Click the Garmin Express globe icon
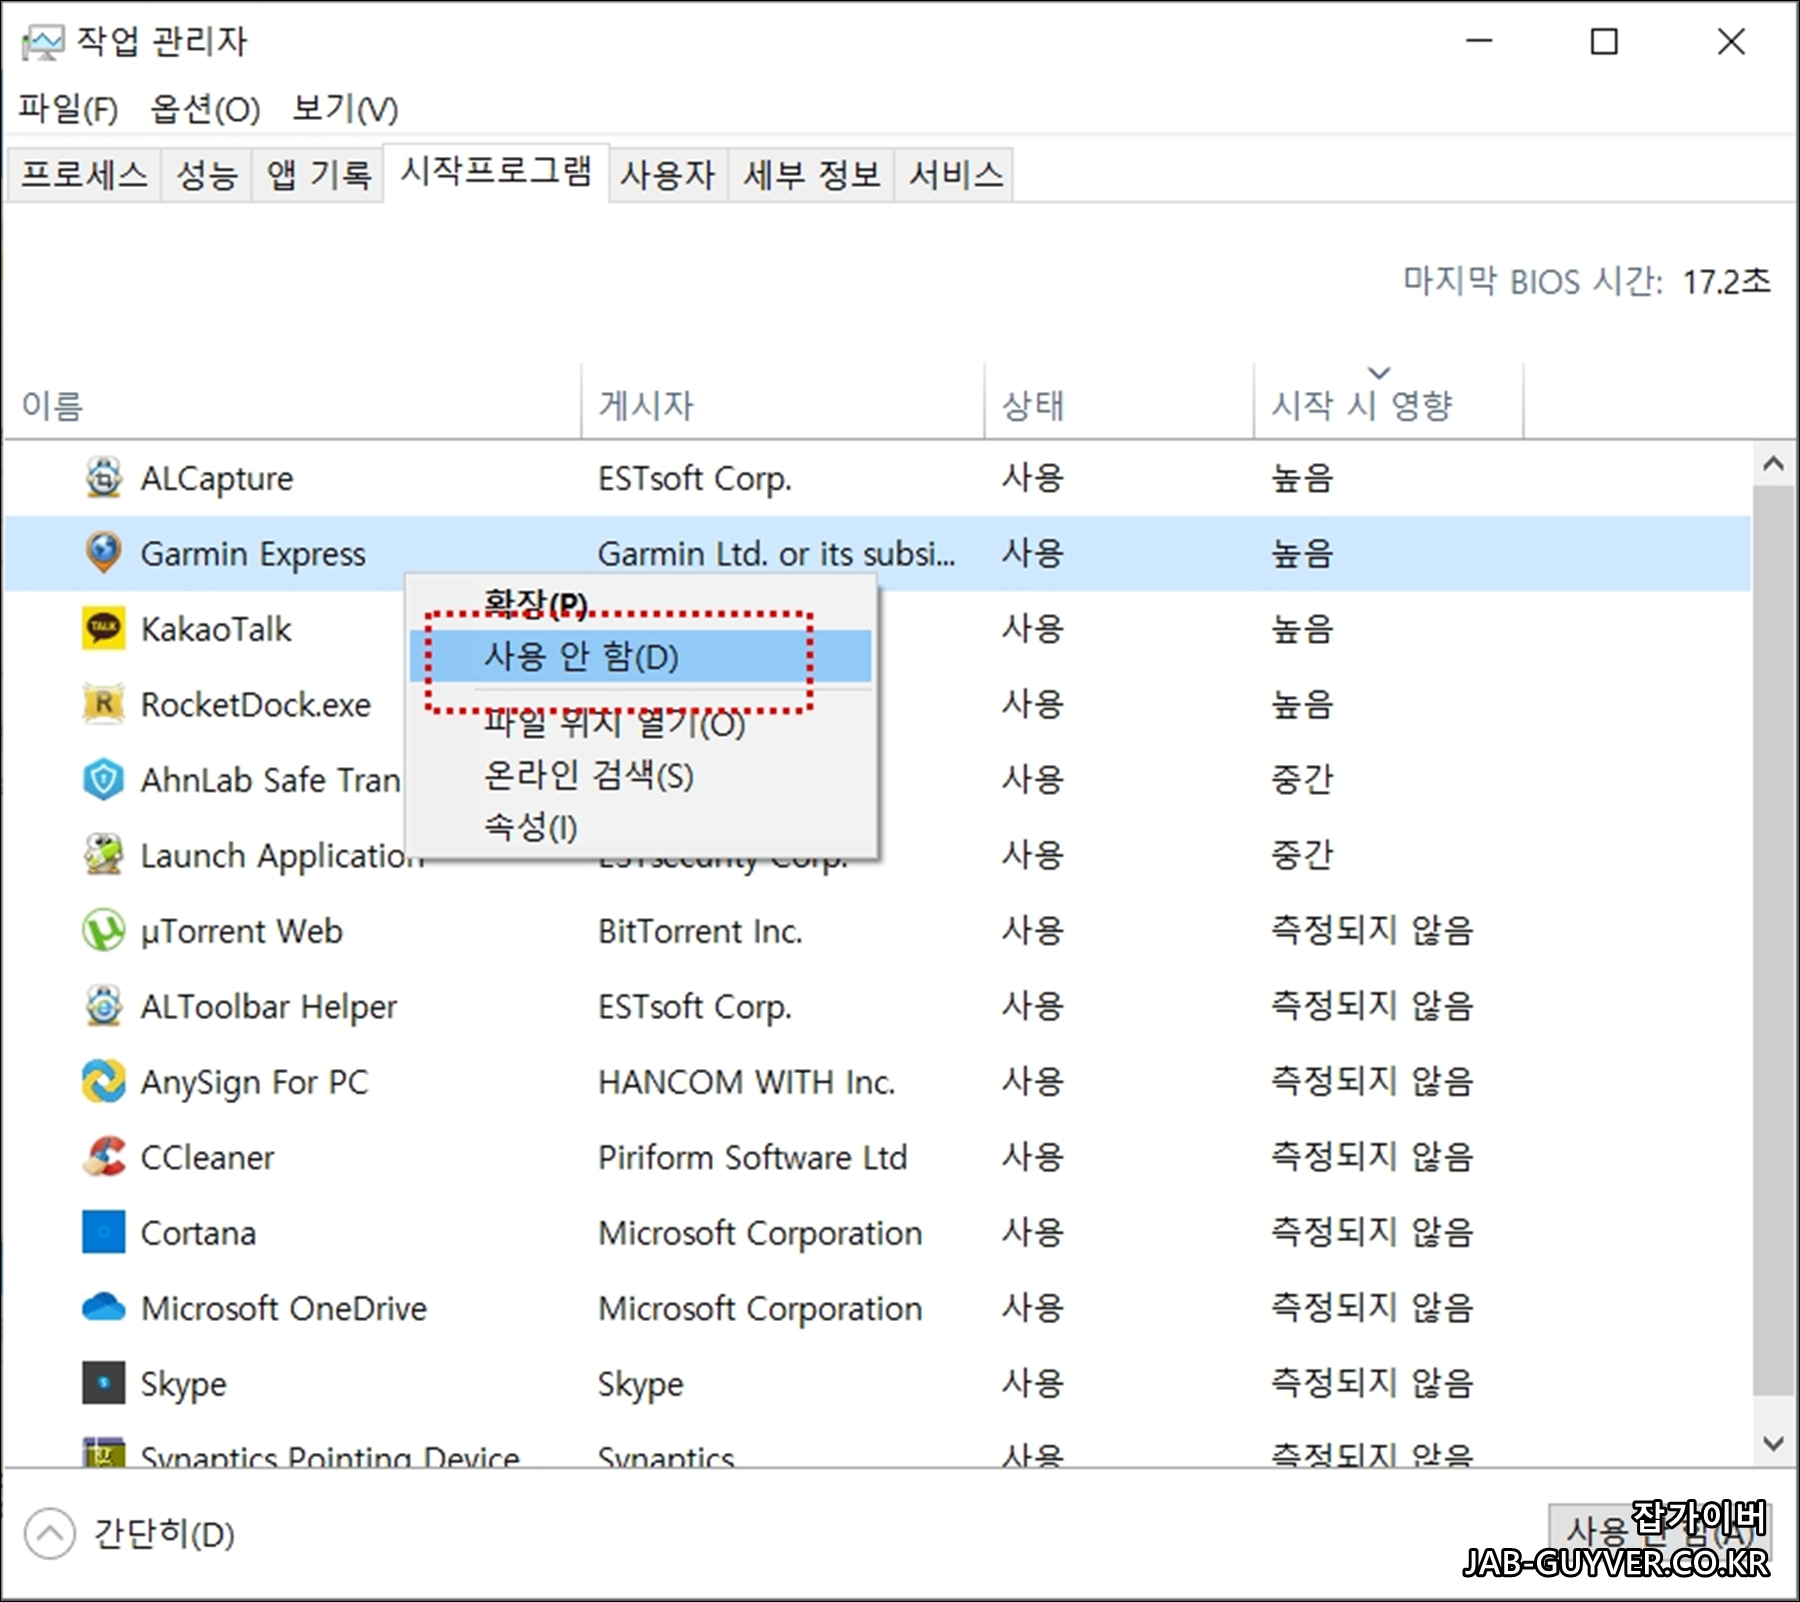The image size is (1800, 1602). 104,553
